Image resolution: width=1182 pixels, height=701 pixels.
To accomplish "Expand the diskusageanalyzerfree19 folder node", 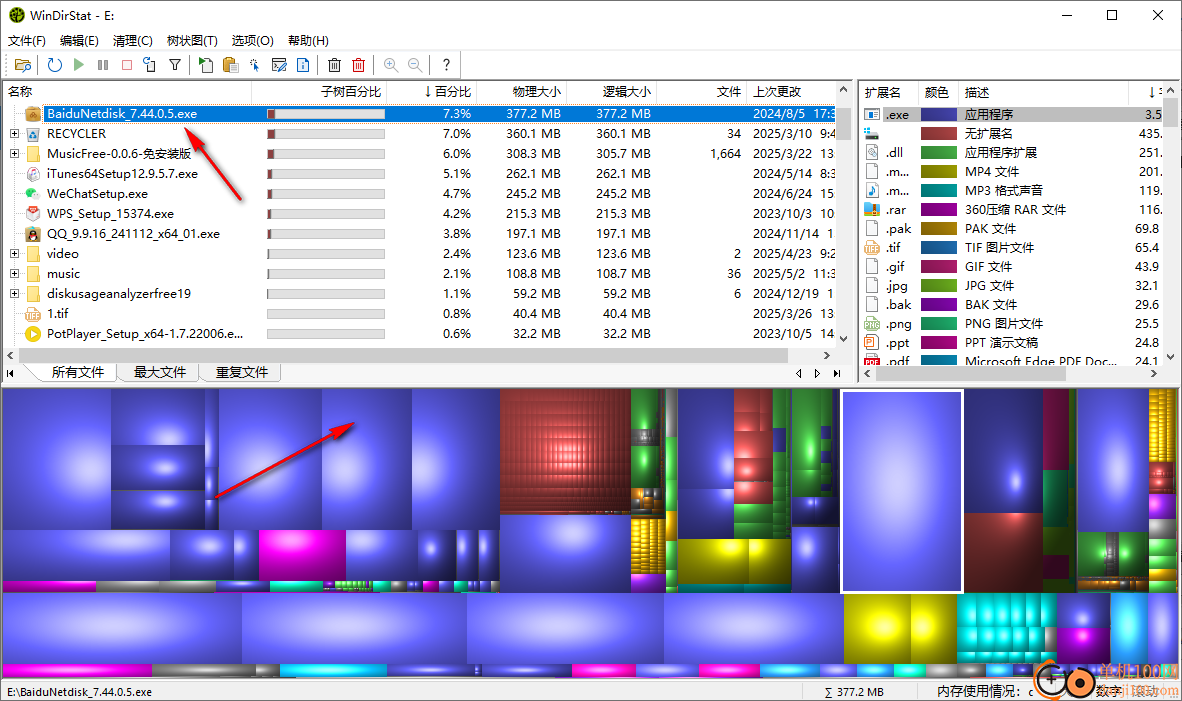I will (x=14, y=294).
